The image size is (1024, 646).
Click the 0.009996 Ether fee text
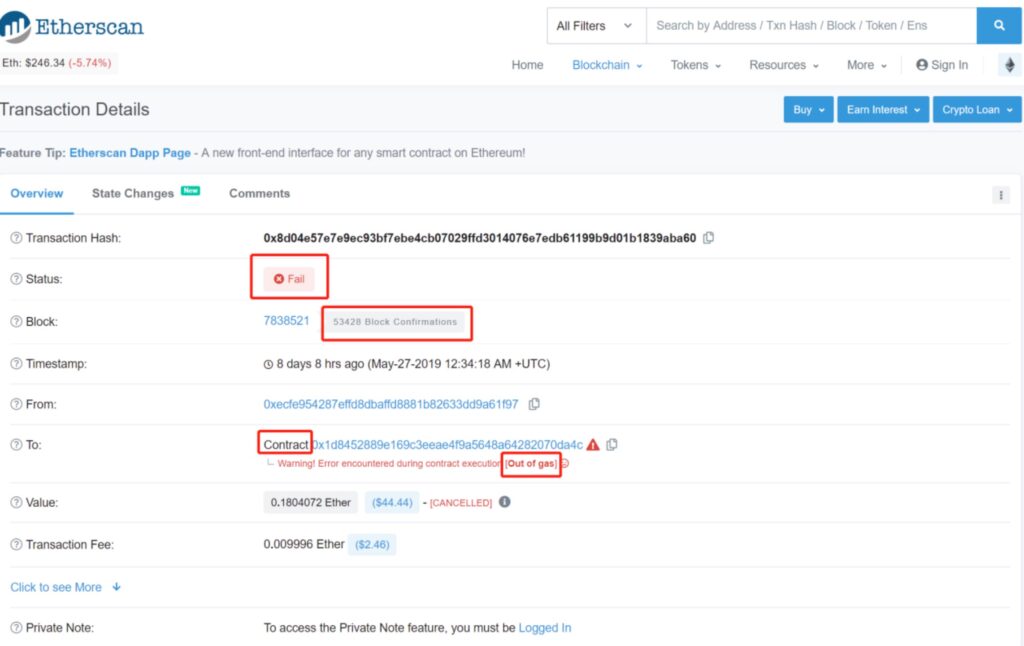304,544
